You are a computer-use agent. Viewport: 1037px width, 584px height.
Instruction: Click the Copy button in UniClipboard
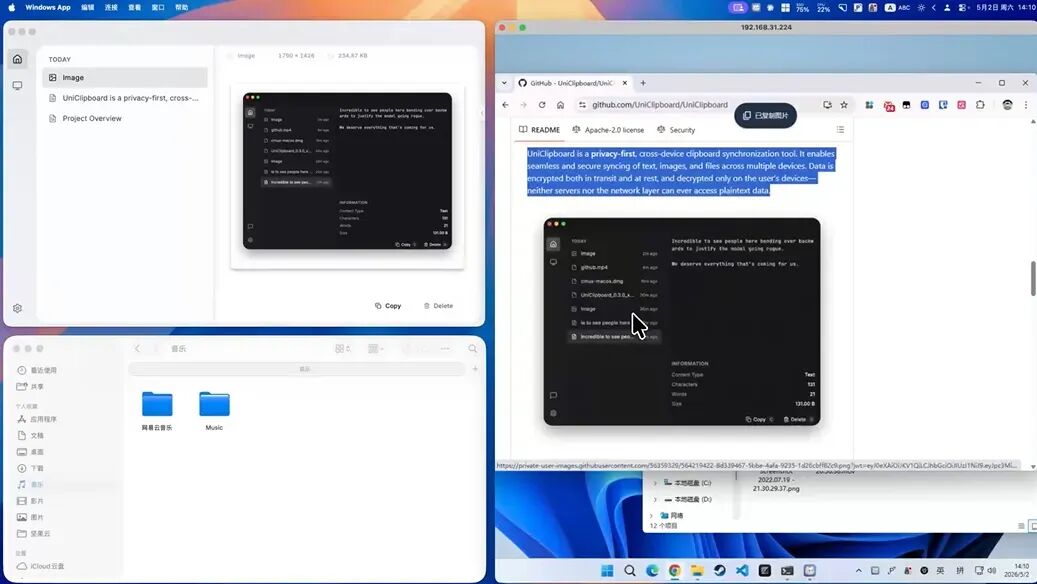pos(388,306)
